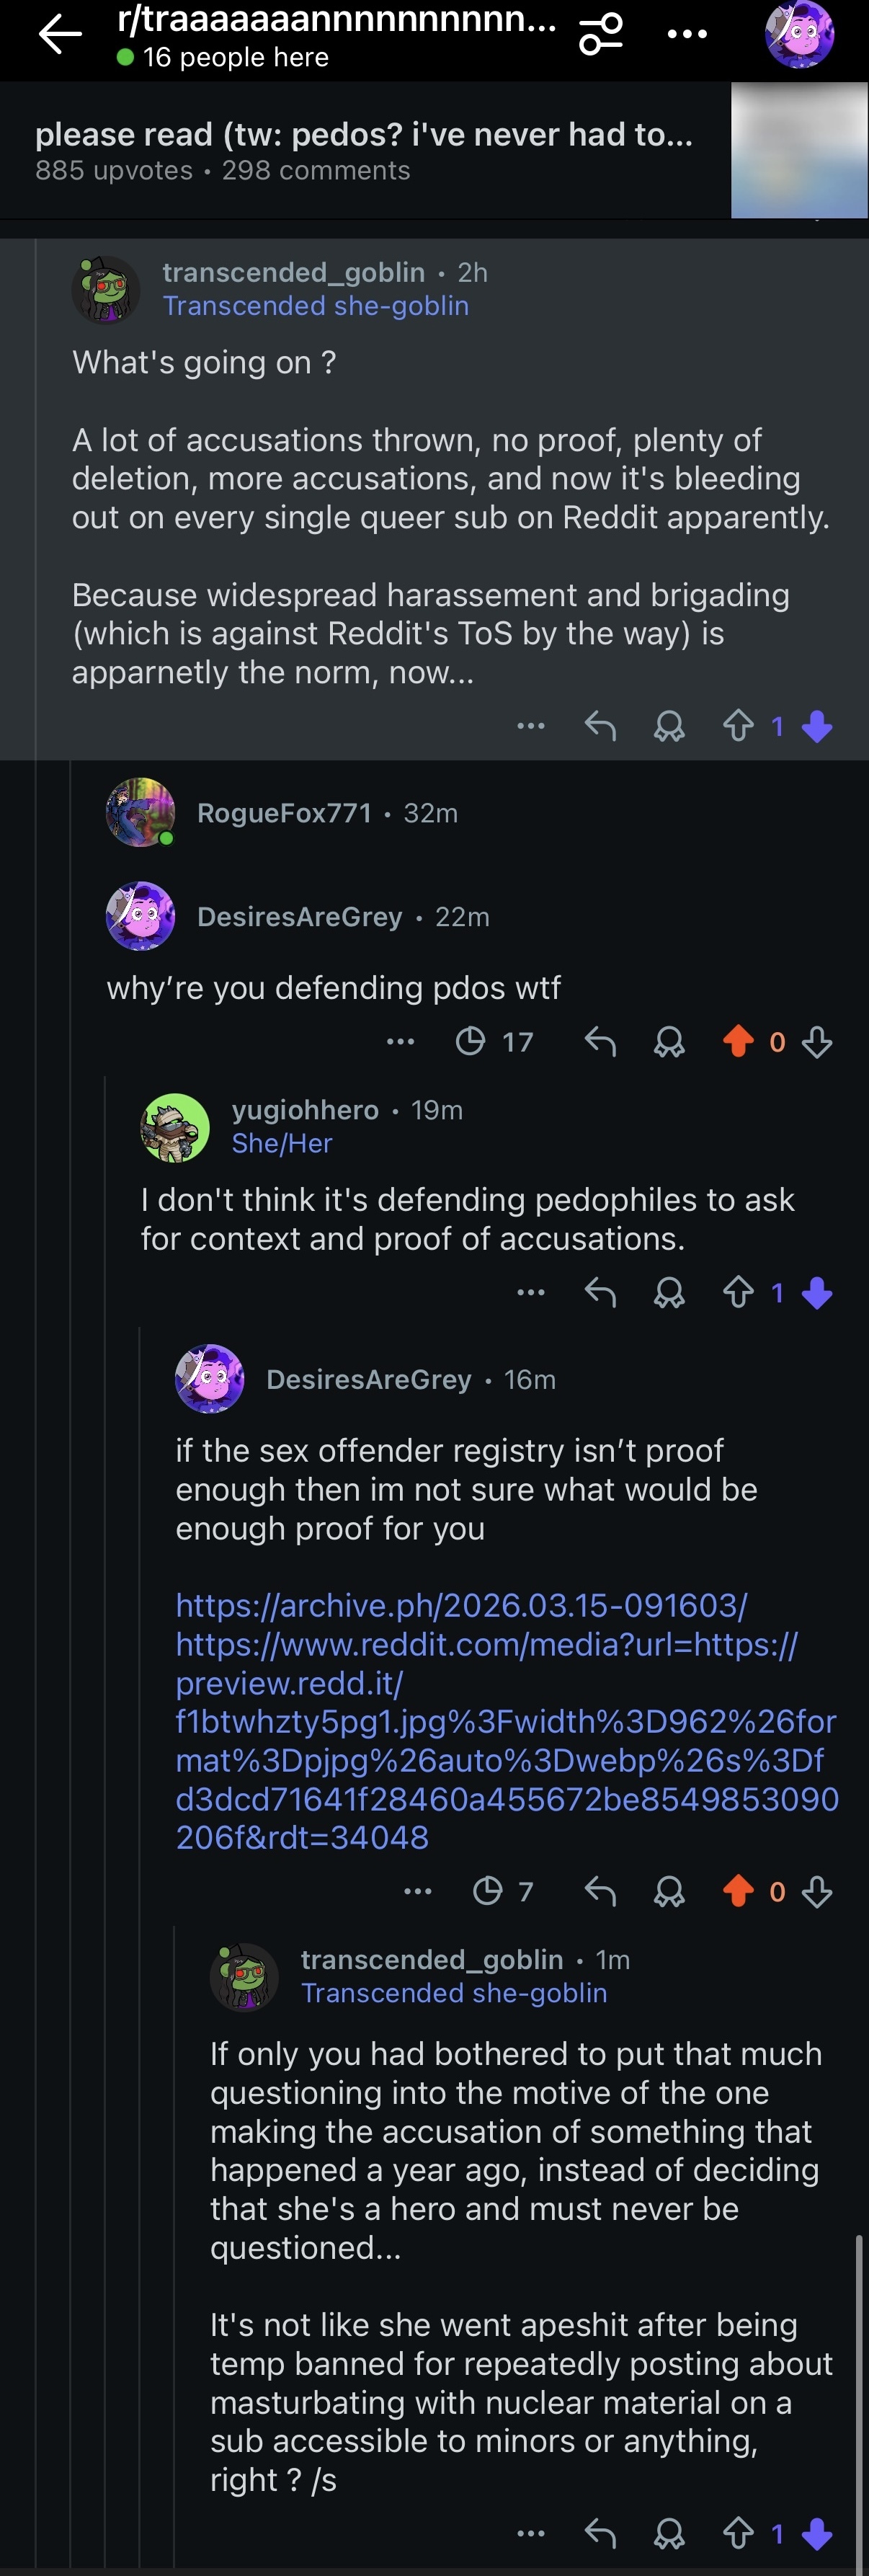Screen dimensions: 869x2576
Task: Reply to yugiohhero's comment
Action: [600, 1293]
